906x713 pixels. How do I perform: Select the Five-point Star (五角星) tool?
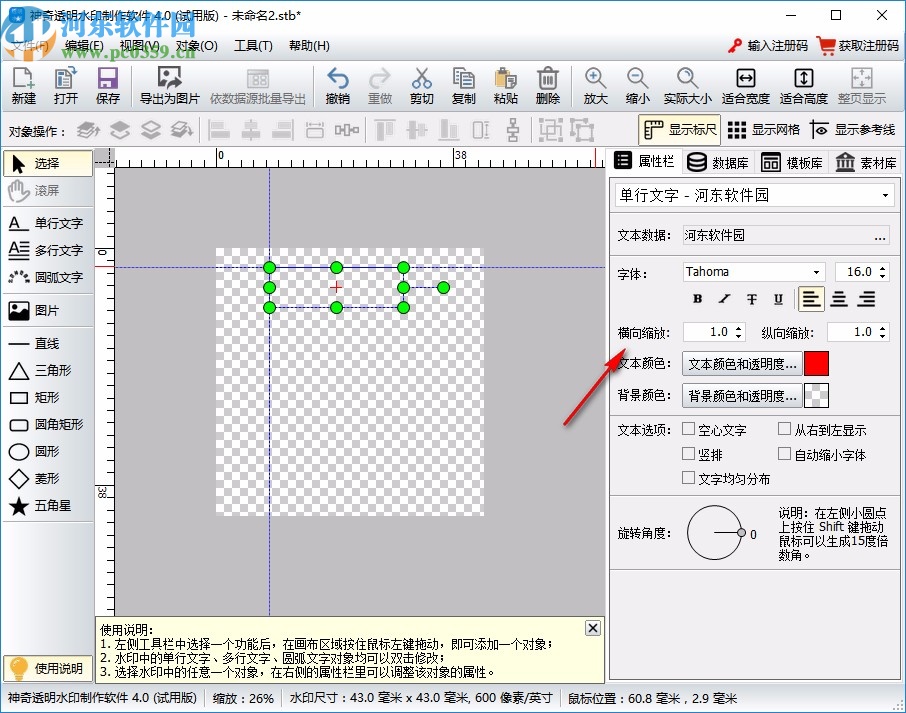[x=47, y=506]
